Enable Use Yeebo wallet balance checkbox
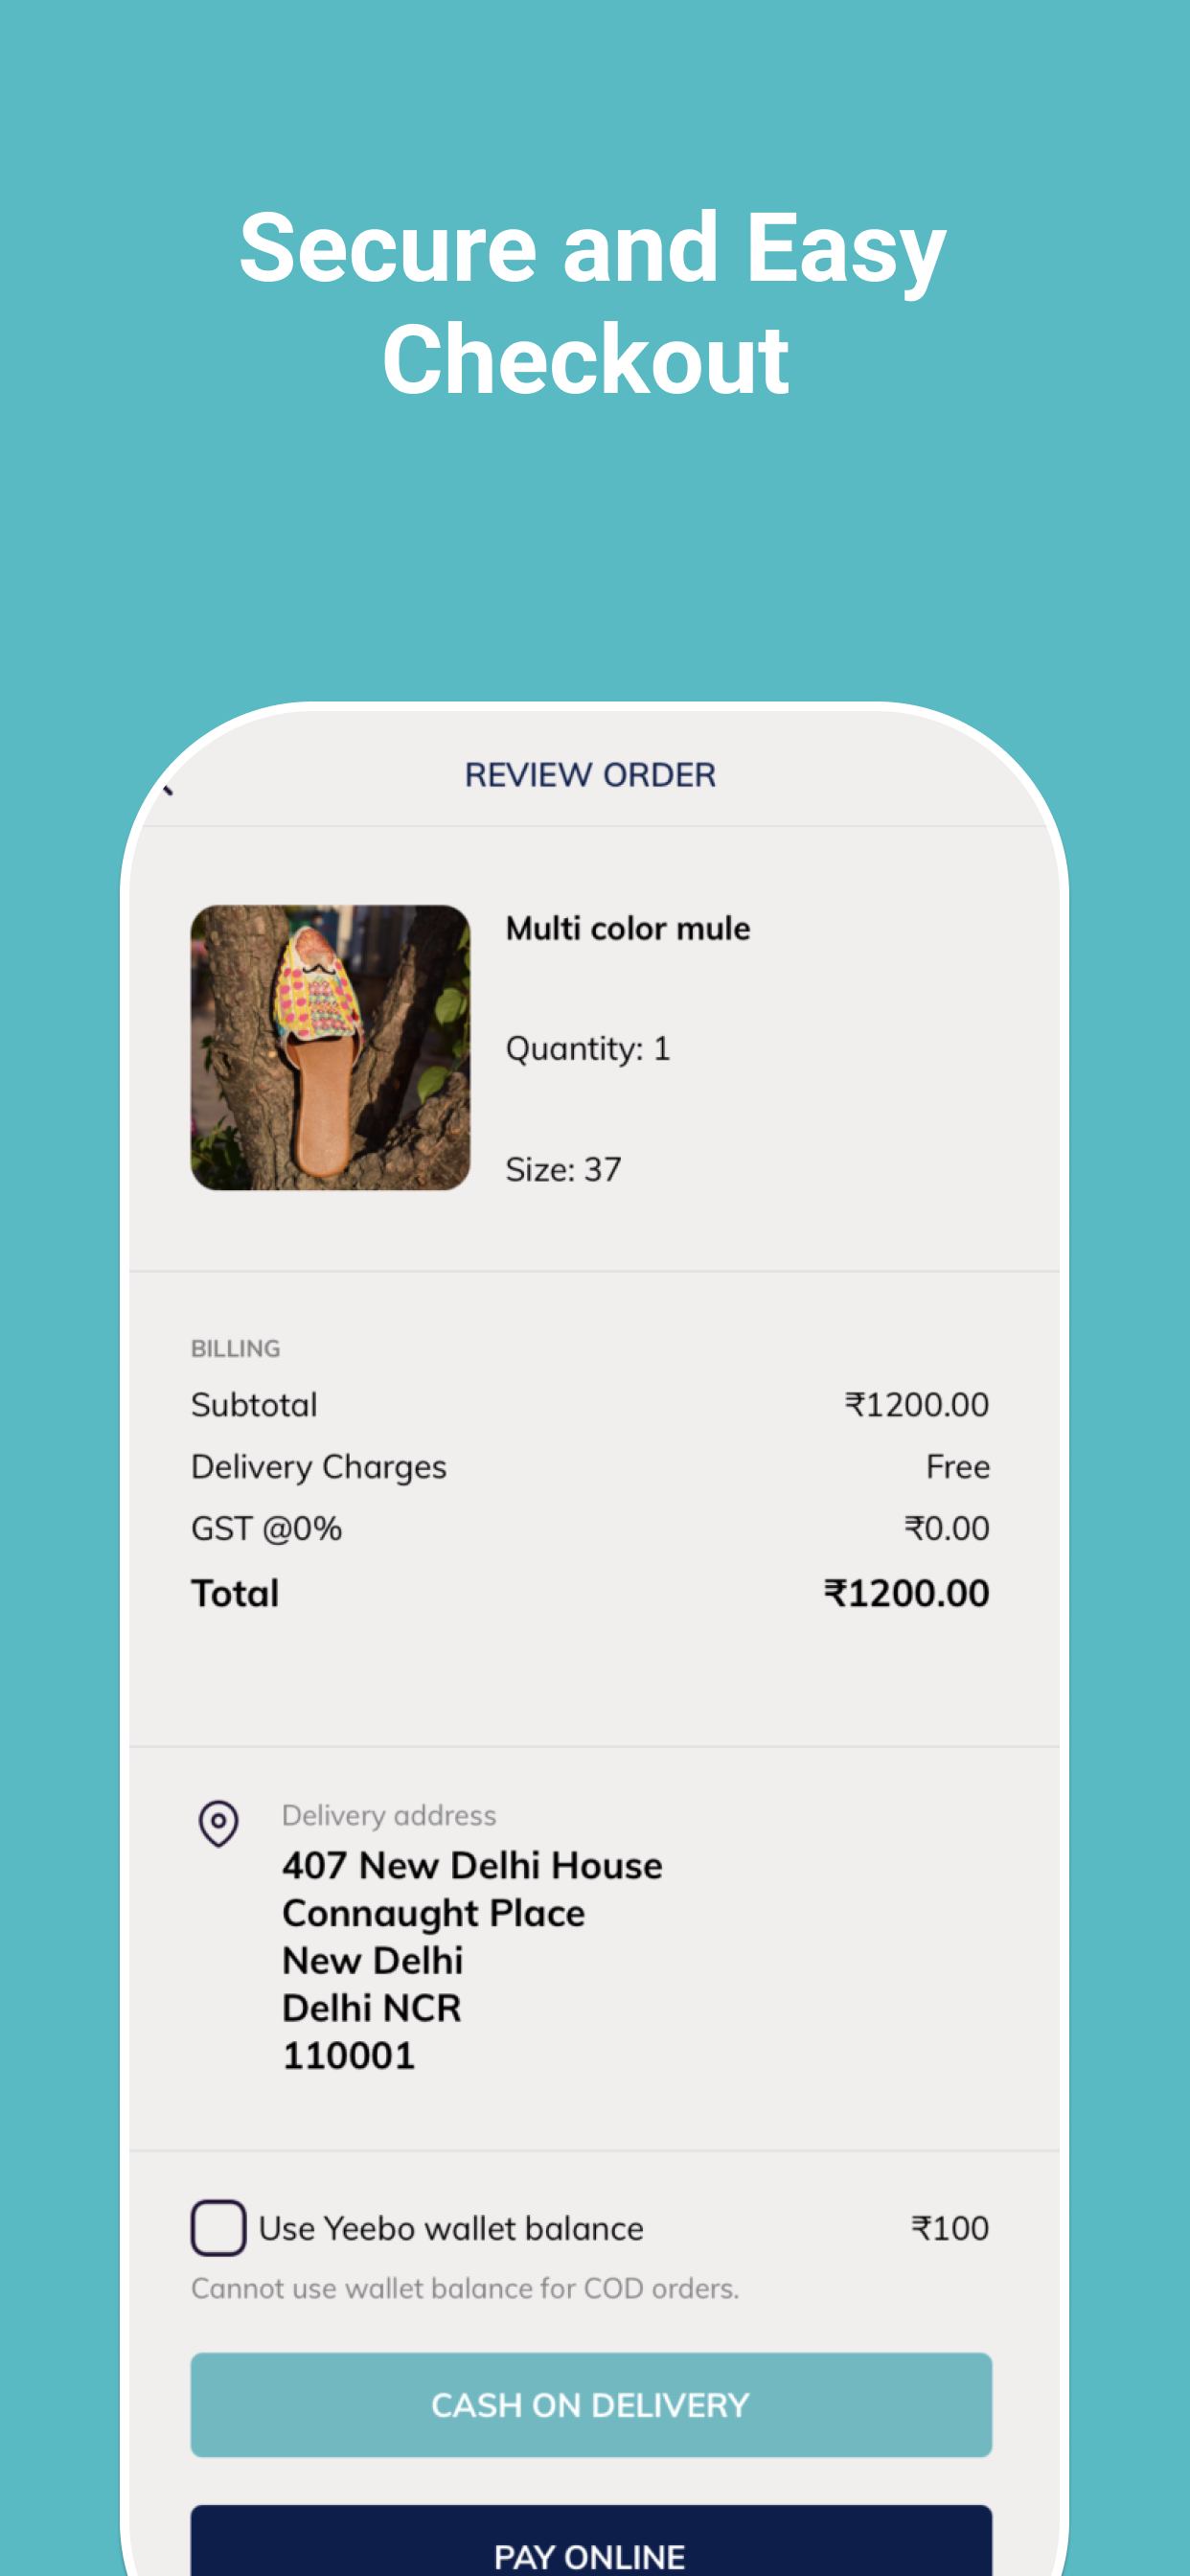 click(218, 2227)
